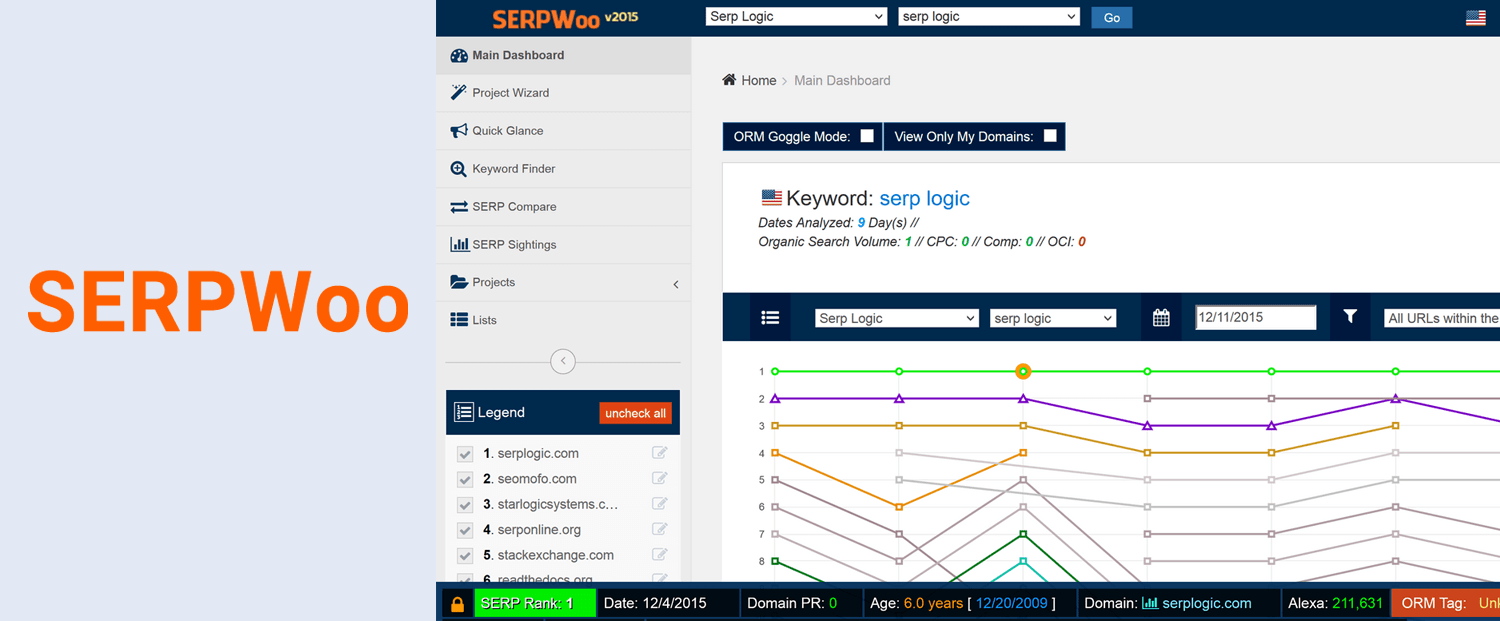Uncheck the seomofo.com legend checkbox

coord(465,479)
